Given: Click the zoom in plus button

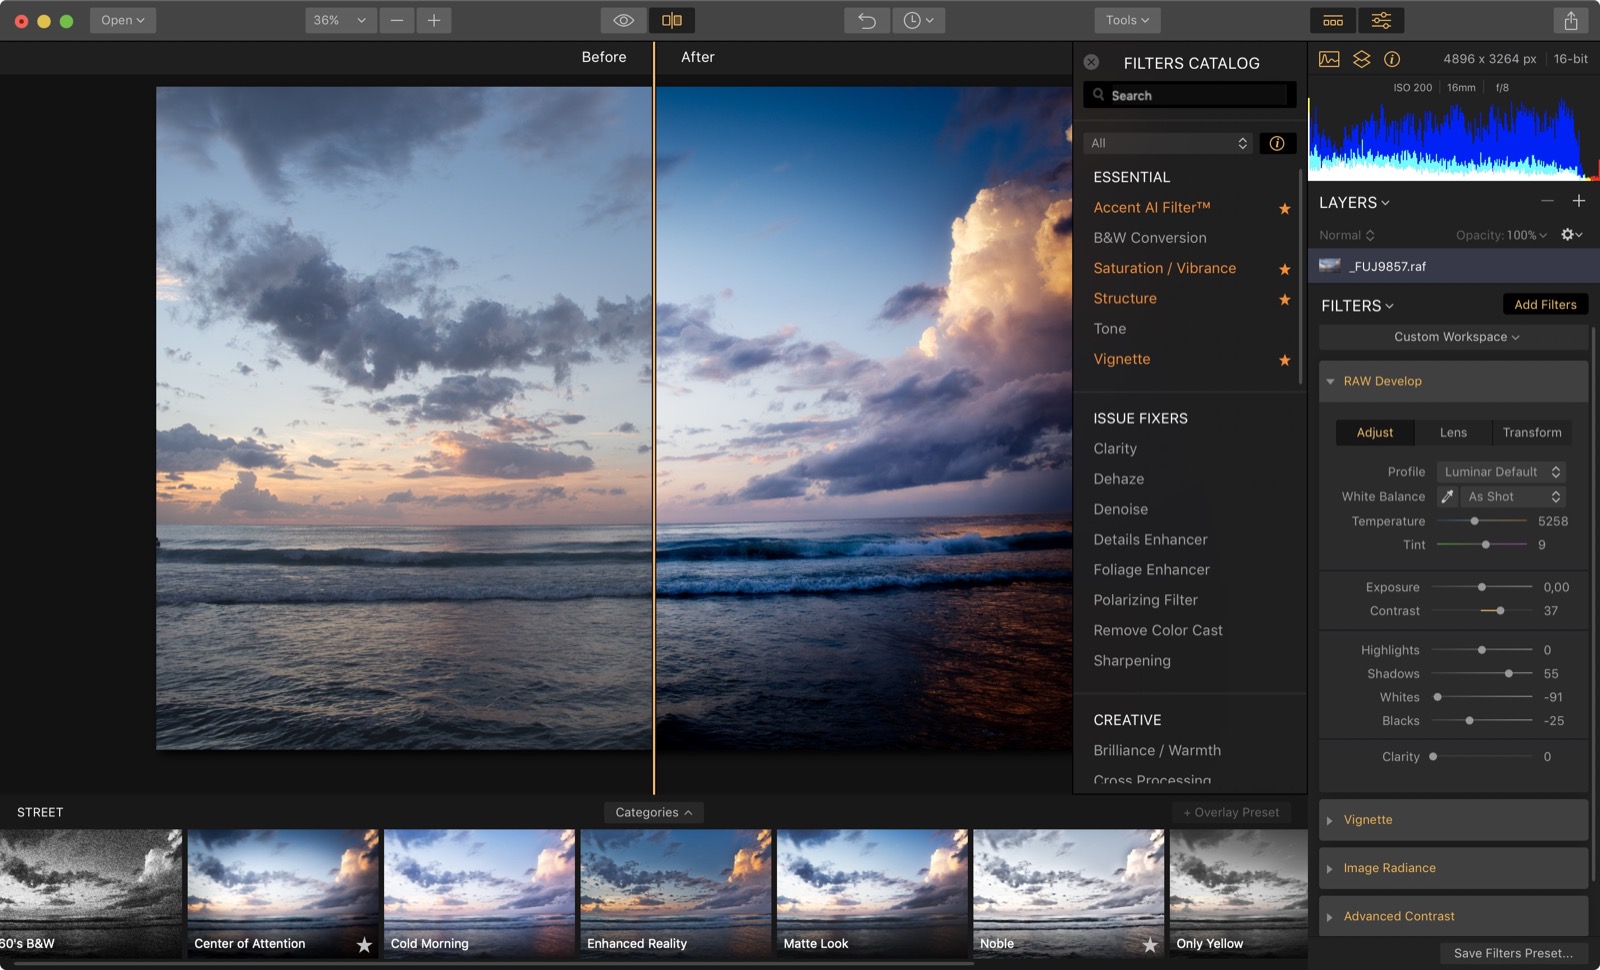Looking at the screenshot, I should pos(434,20).
